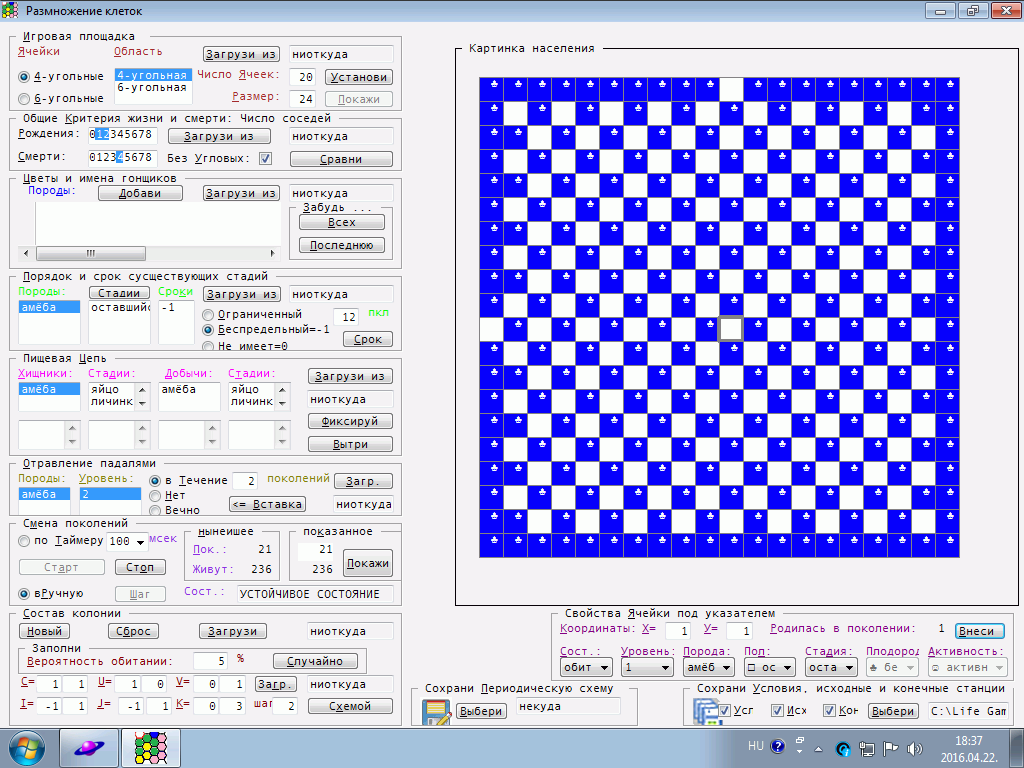Open the timer interval 100 dropdown

click(x=140, y=542)
